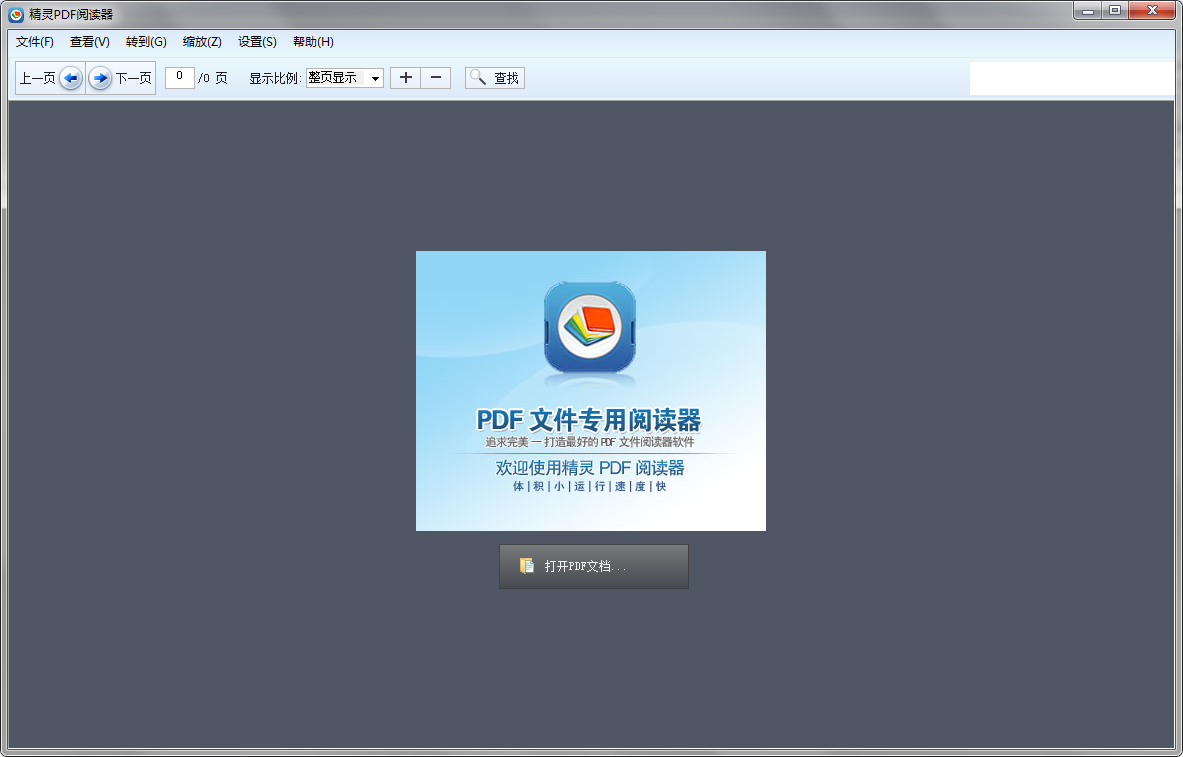
Task: Click the page number input field
Action: 179,77
